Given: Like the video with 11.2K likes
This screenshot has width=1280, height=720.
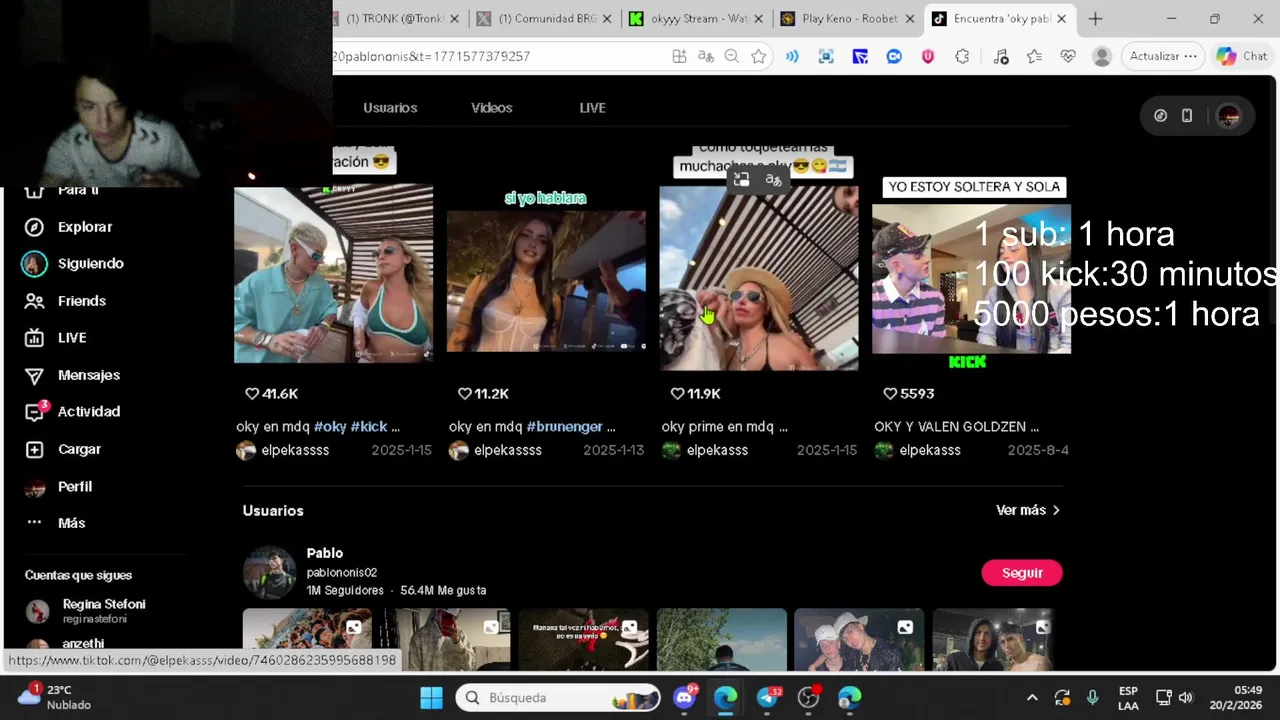Looking at the screenshot, I should tap(465, 394).
